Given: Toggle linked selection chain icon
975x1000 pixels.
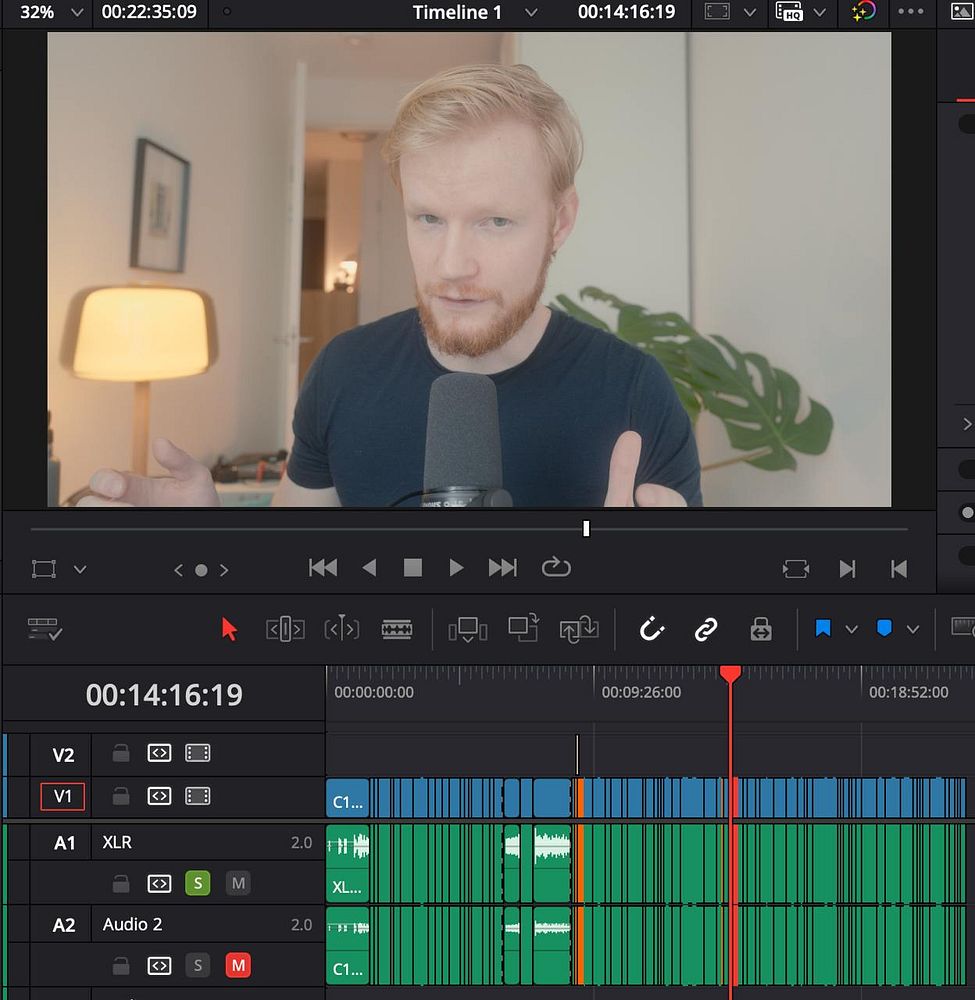Looking at the screenshot, I should point(706,629).
